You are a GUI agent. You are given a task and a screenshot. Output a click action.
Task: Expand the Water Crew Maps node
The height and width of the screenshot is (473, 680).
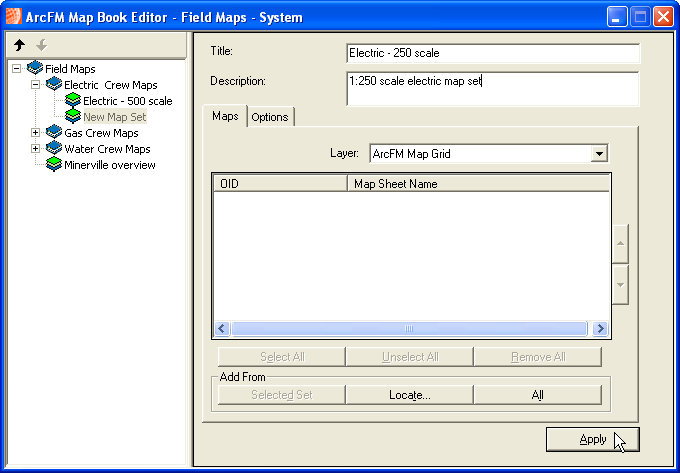pyautogui.click(x=36, y=149)
